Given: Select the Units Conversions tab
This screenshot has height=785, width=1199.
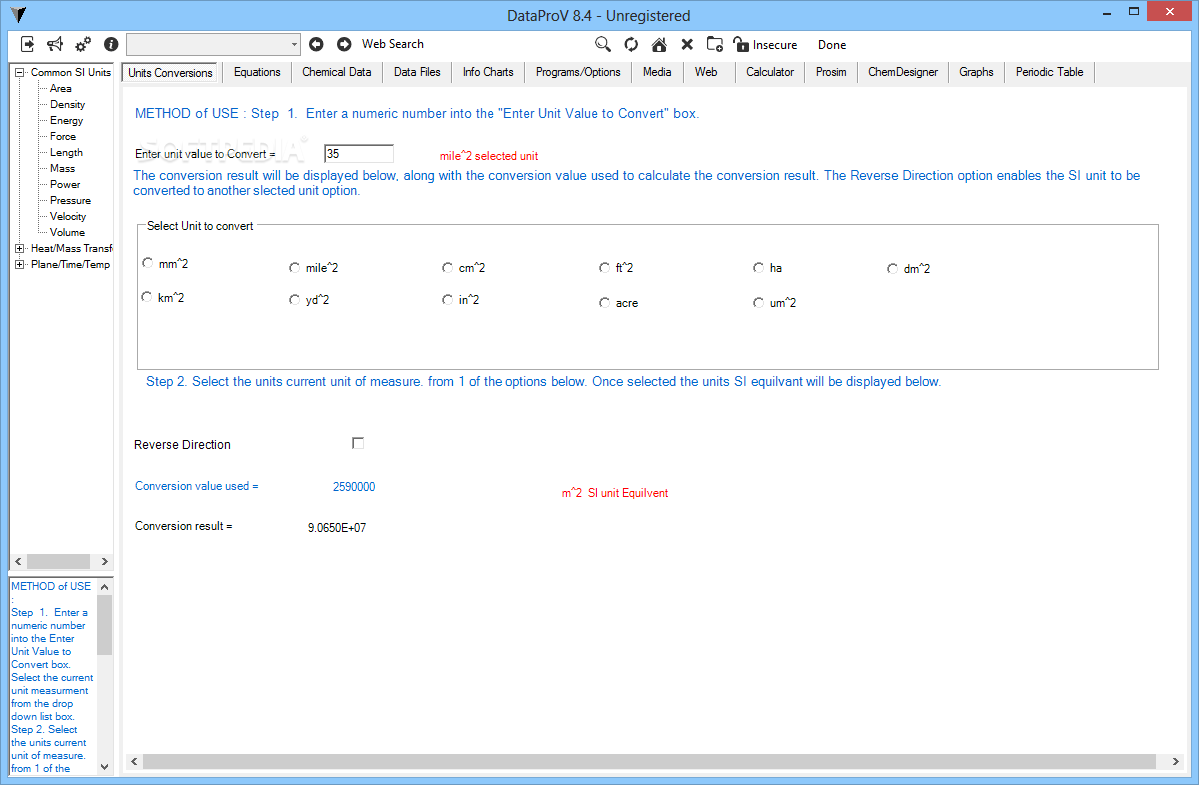Looking at the screenshot, I should click(170, 73).
